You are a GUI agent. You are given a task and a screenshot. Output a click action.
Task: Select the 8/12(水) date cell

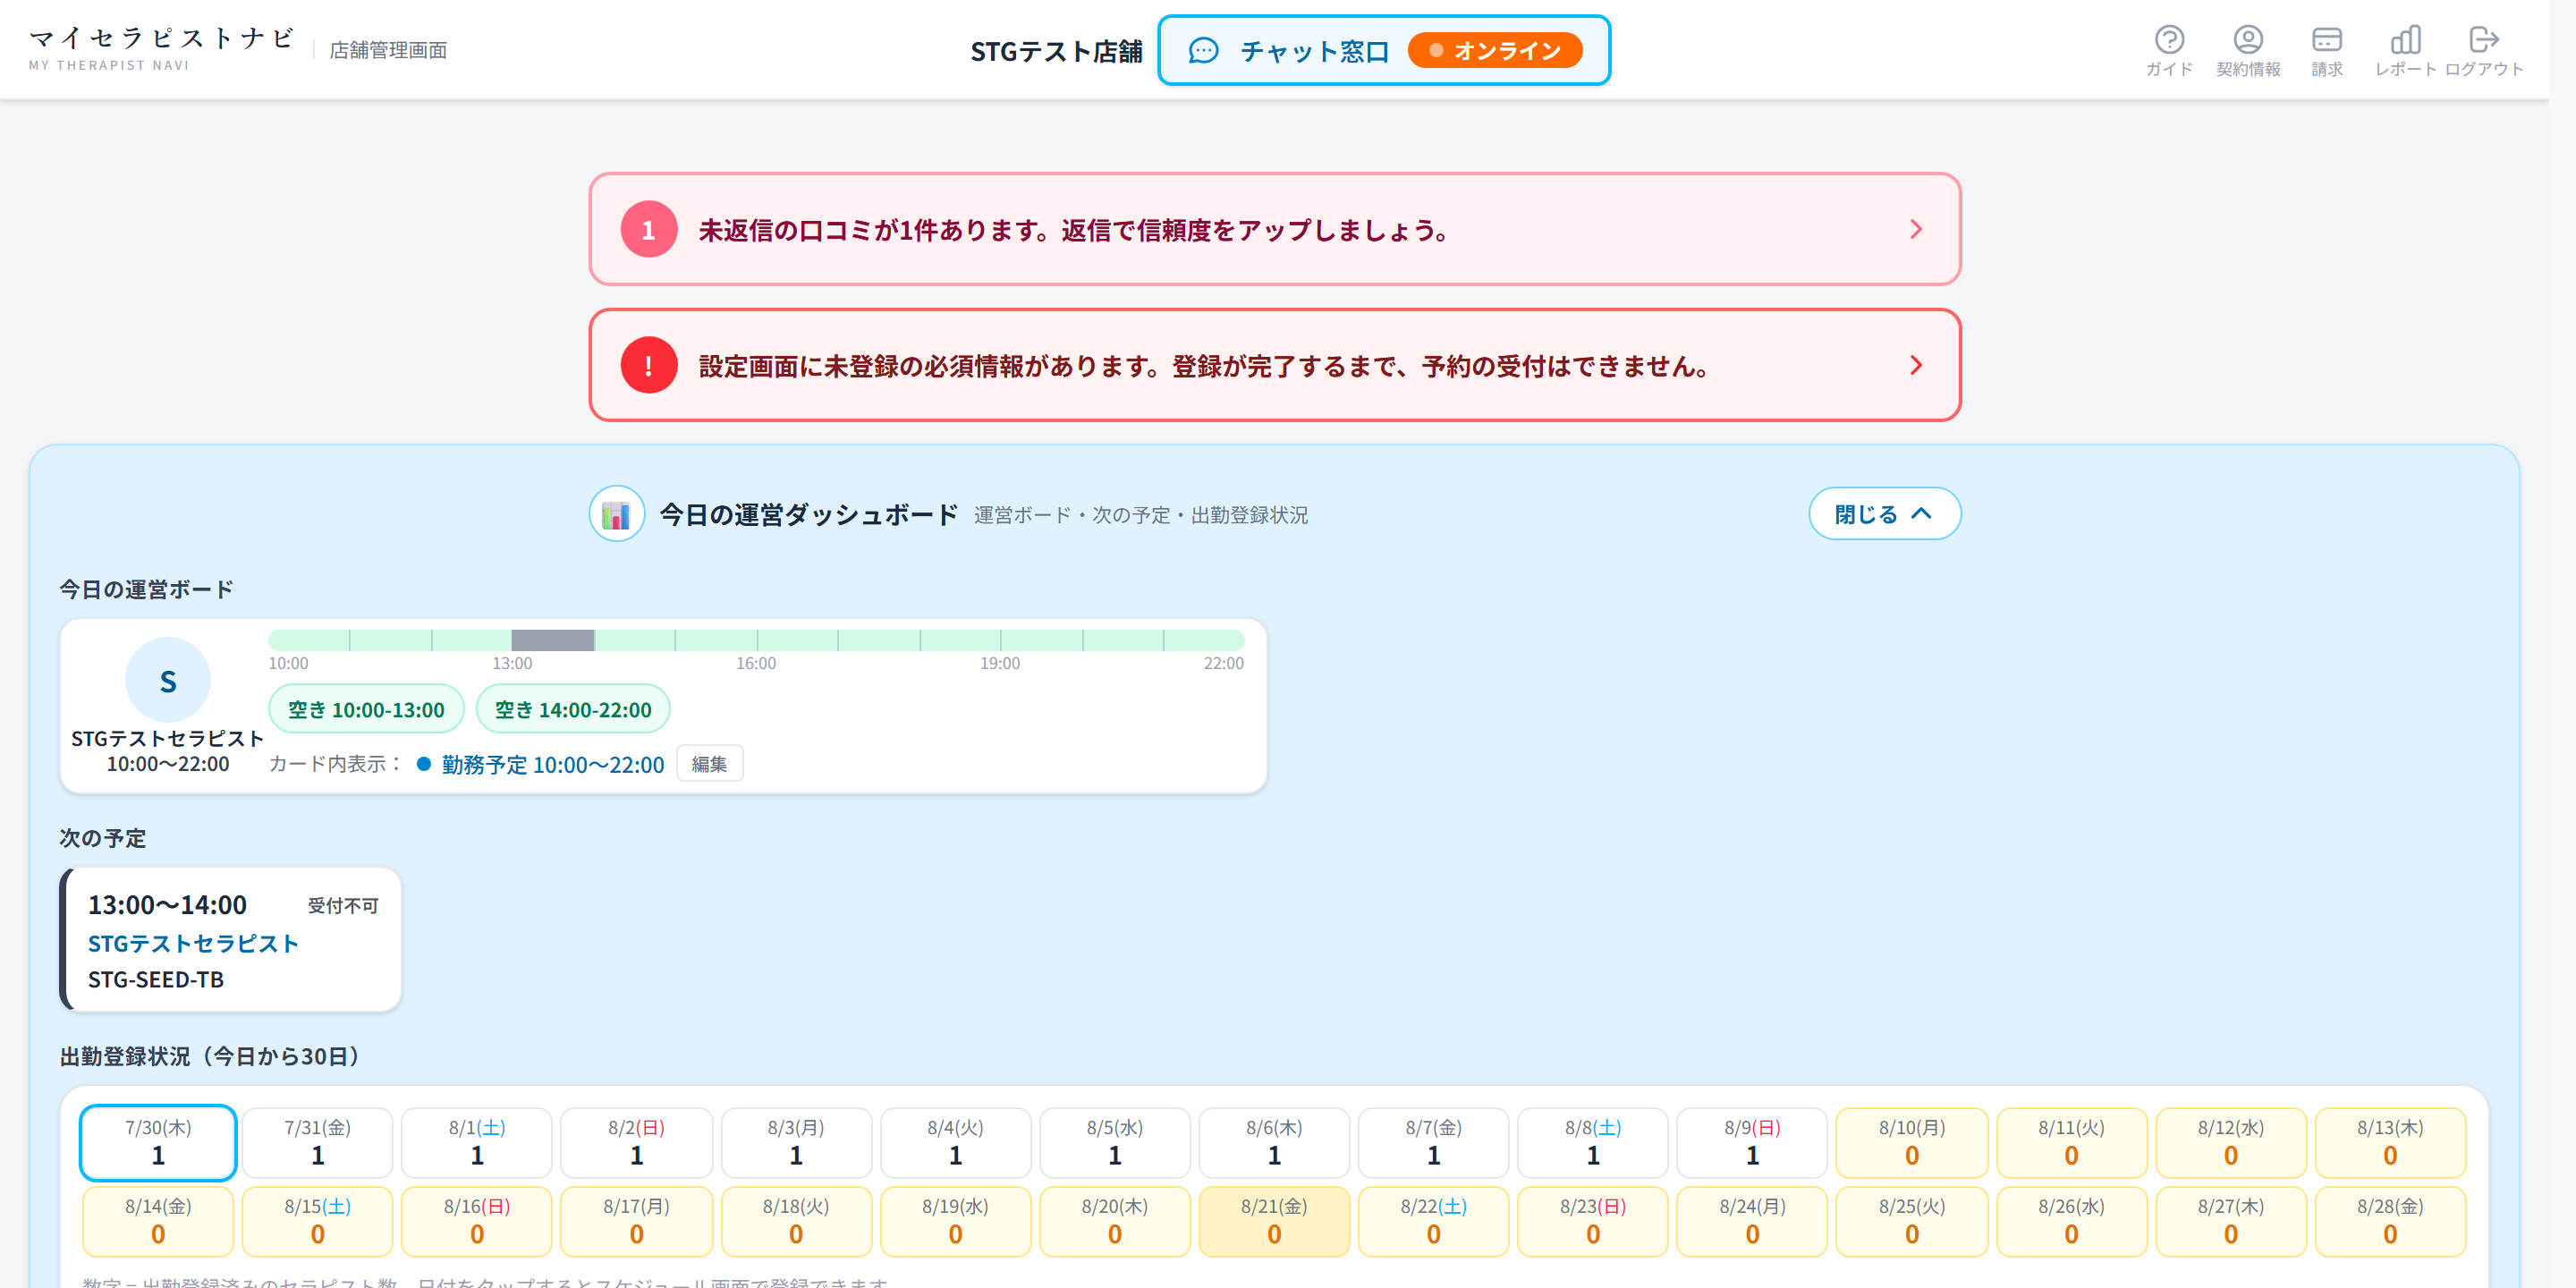tap(2231, 1142)
